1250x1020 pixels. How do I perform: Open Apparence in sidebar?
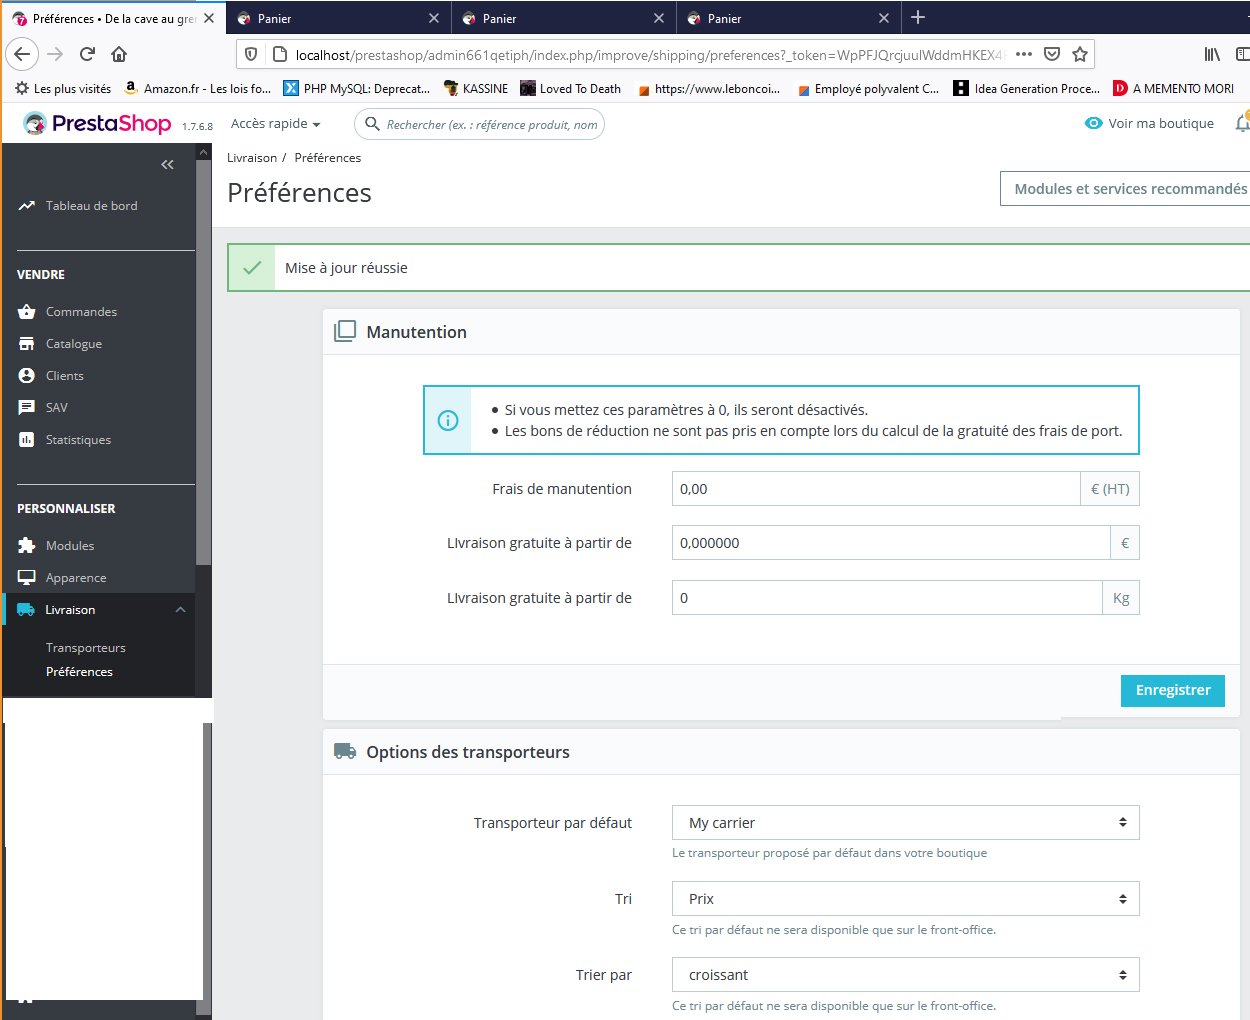(x=76, y=578)
